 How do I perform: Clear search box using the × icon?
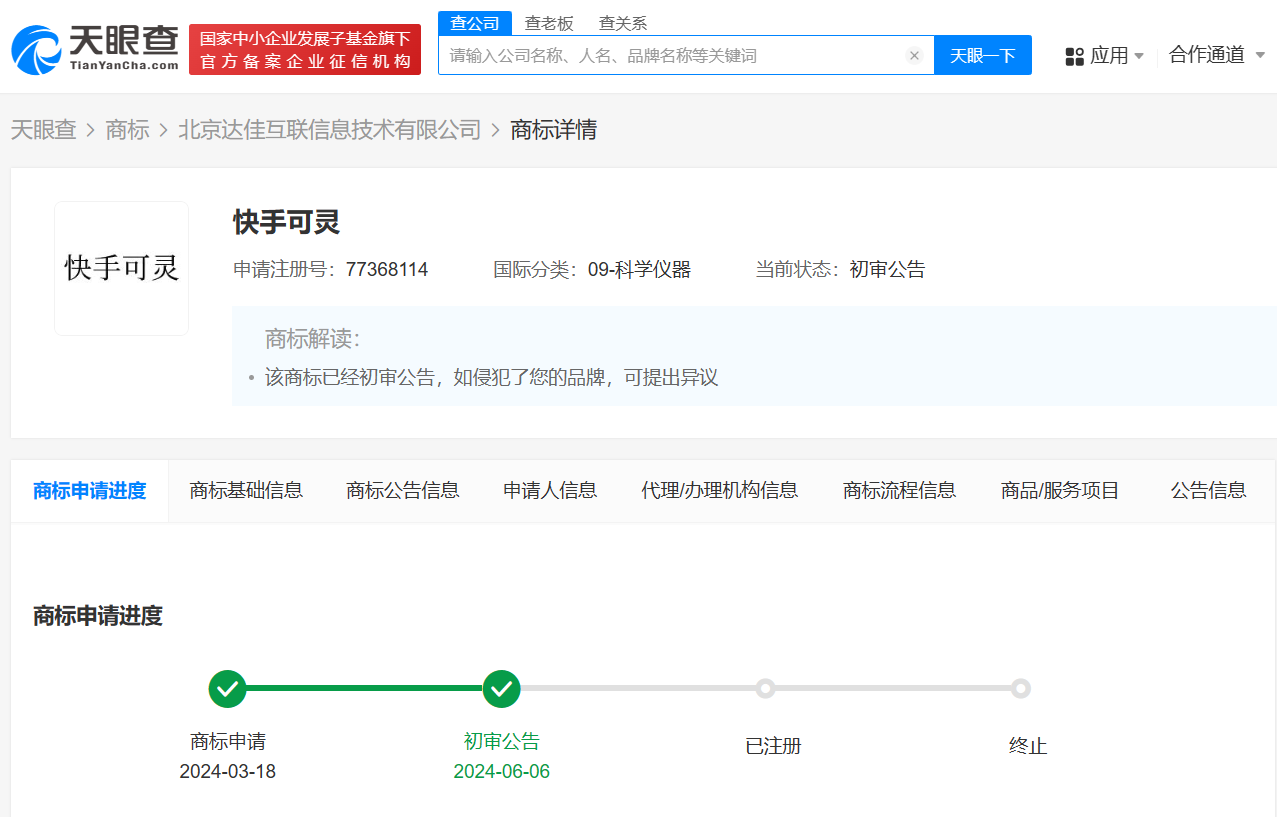pyautogui.click(x=914, y=56)
